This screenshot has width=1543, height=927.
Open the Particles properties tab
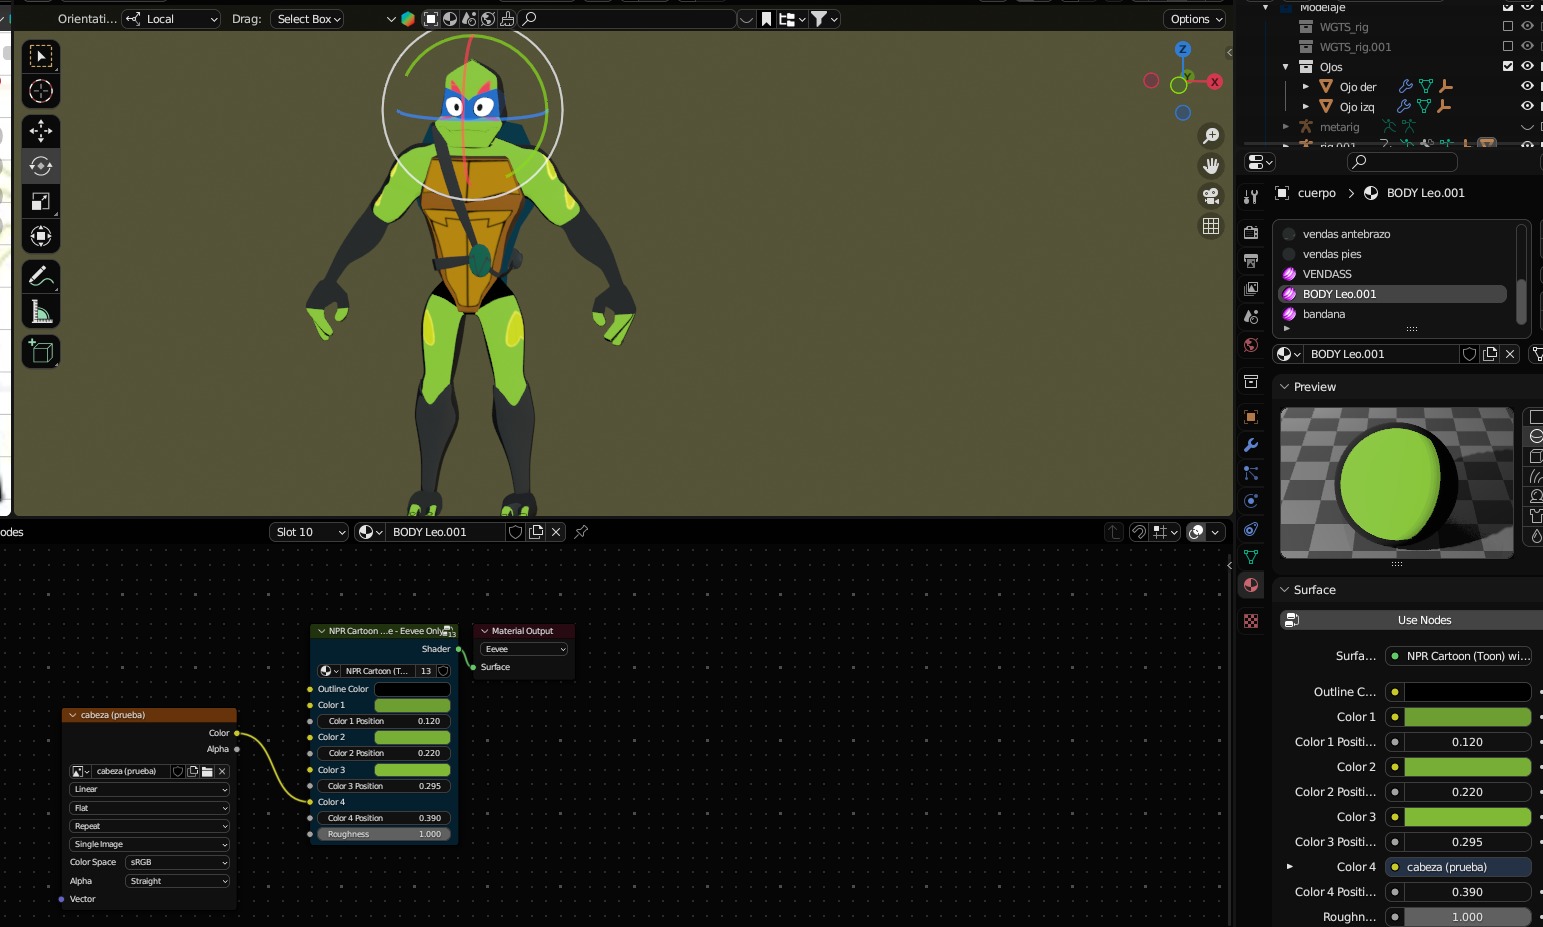coord(1251,473)
